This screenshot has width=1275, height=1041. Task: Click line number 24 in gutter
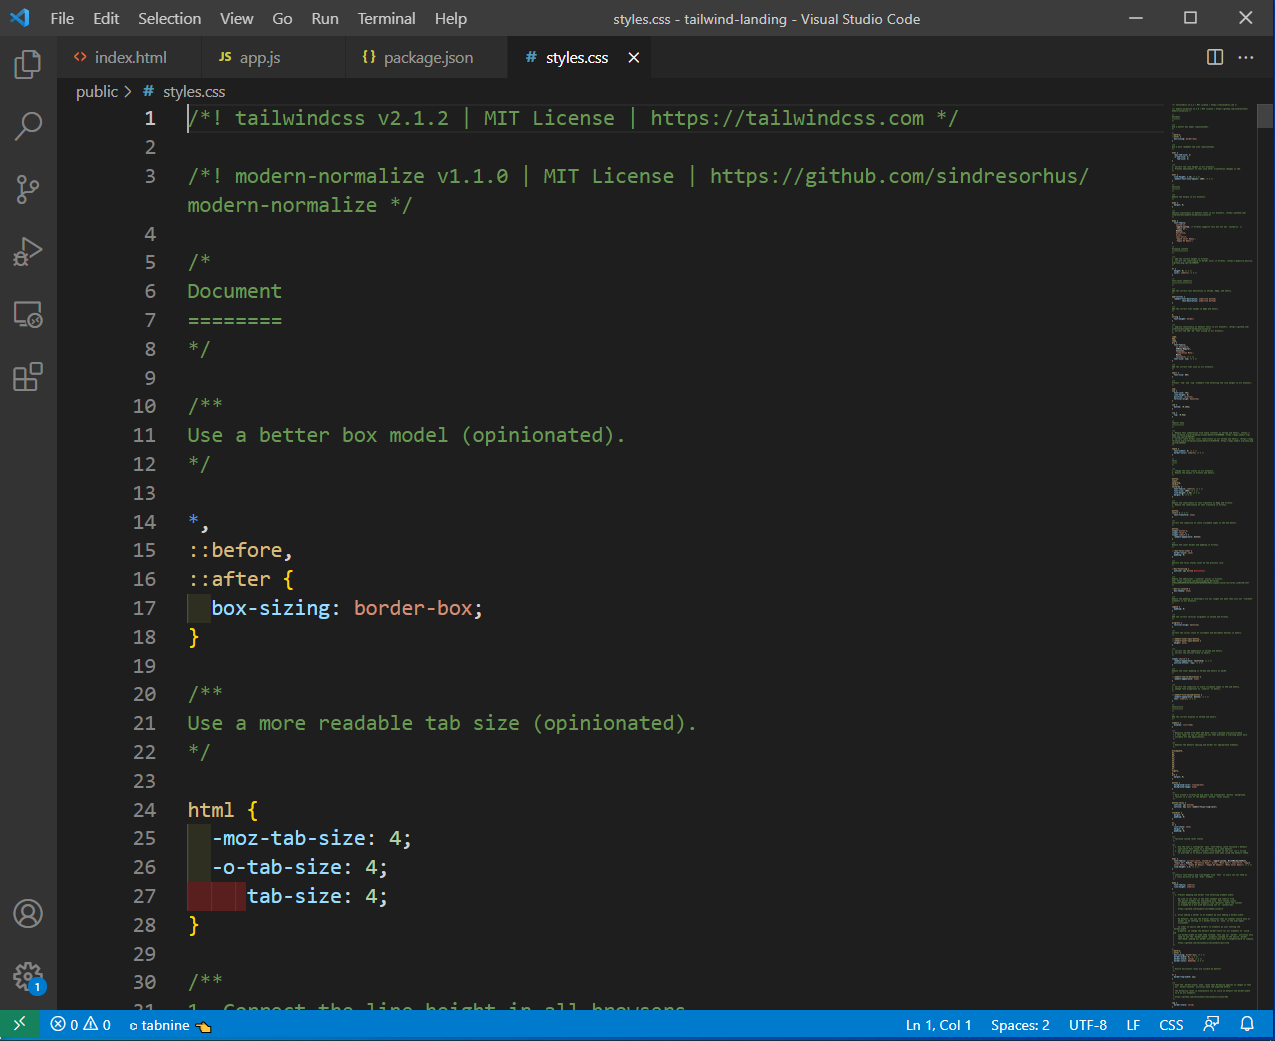[x=145, y=810]
